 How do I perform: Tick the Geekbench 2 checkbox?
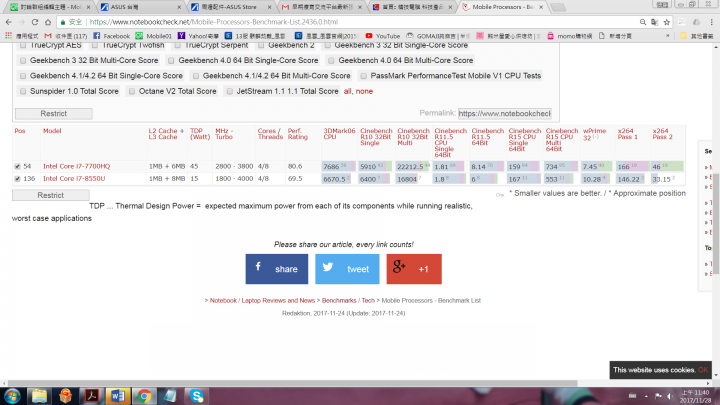[261, 45]
